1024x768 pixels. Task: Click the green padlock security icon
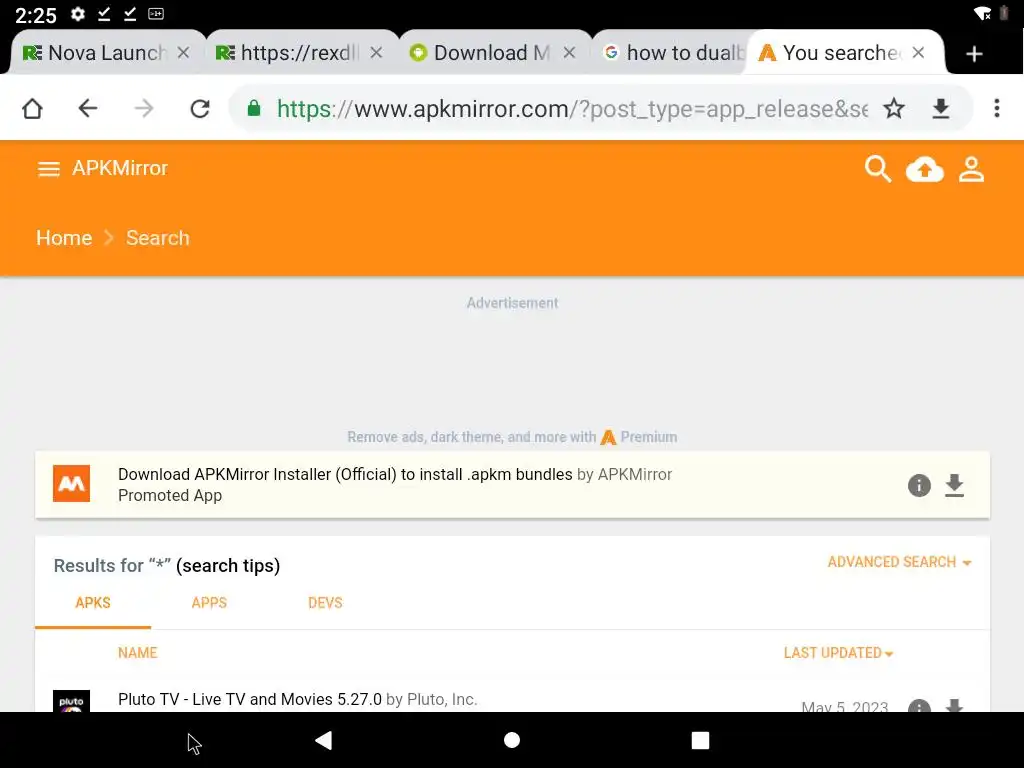click(254, 108)
